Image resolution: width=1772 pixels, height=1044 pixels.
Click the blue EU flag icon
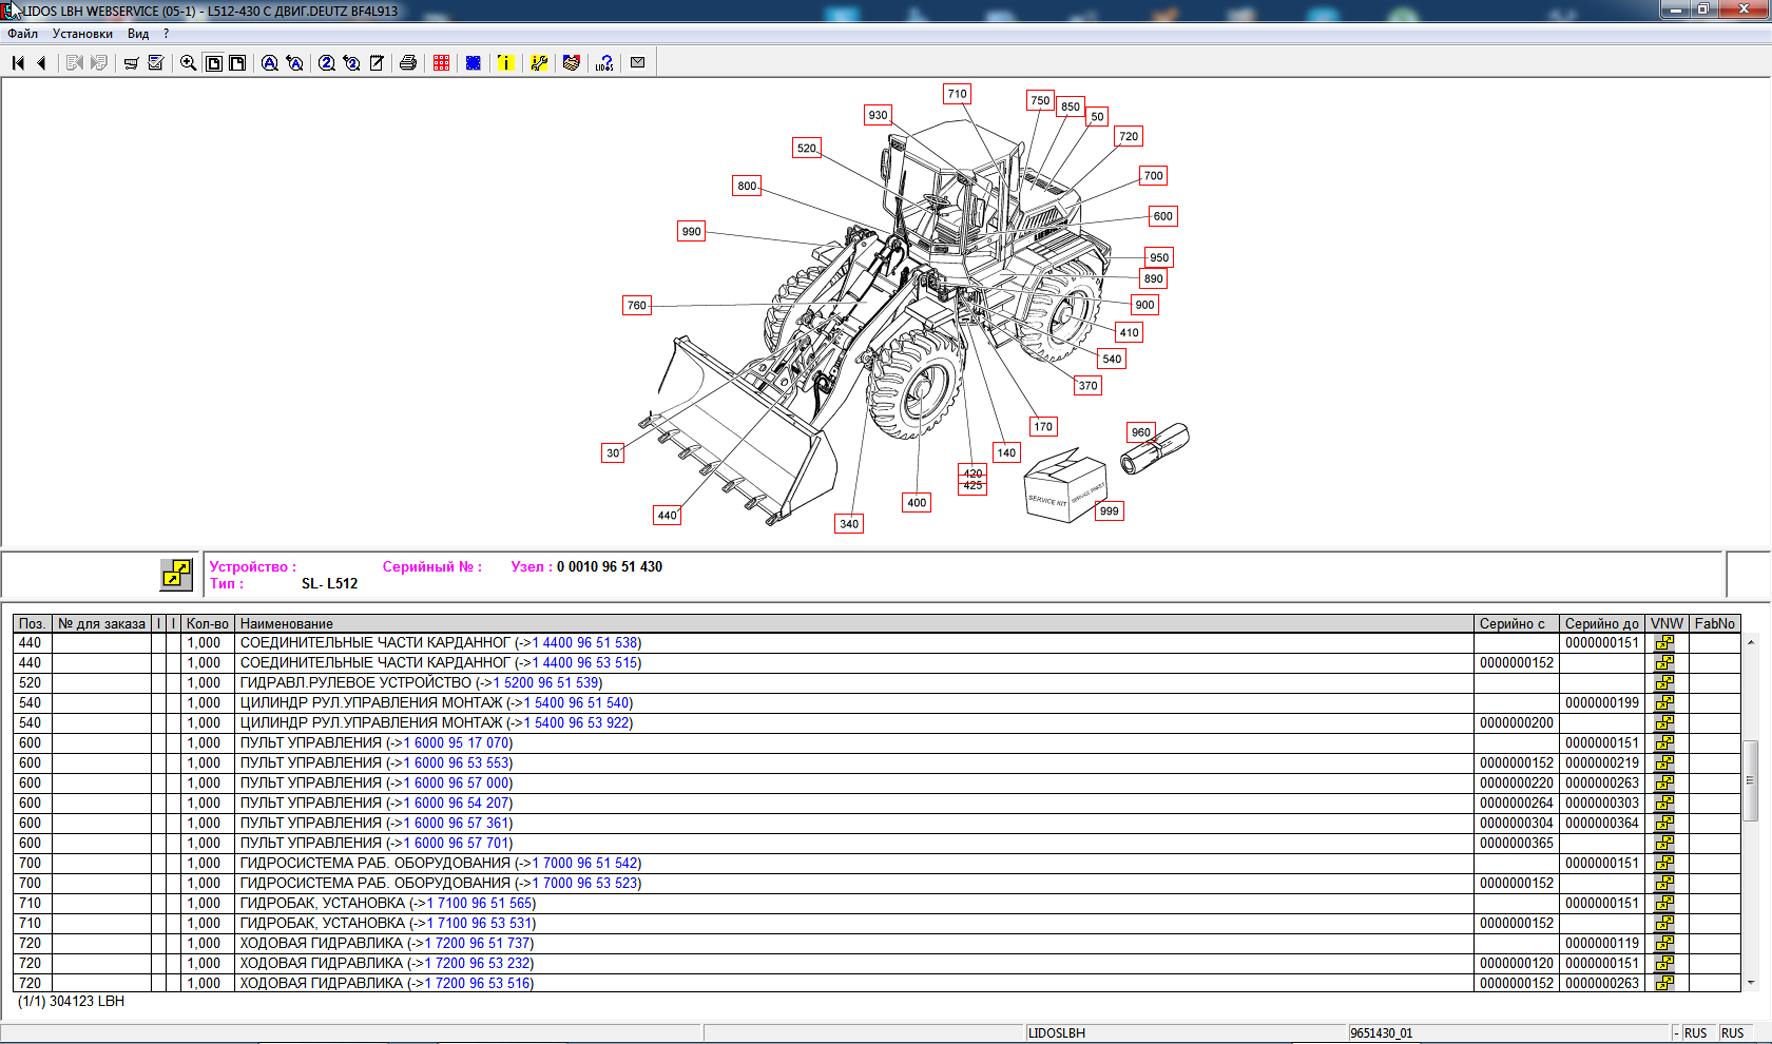(x=473, y=63)
